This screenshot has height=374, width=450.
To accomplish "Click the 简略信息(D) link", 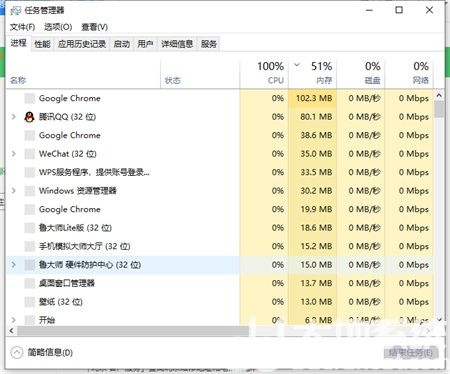I will pyautogui.click(x=50, y=352).
